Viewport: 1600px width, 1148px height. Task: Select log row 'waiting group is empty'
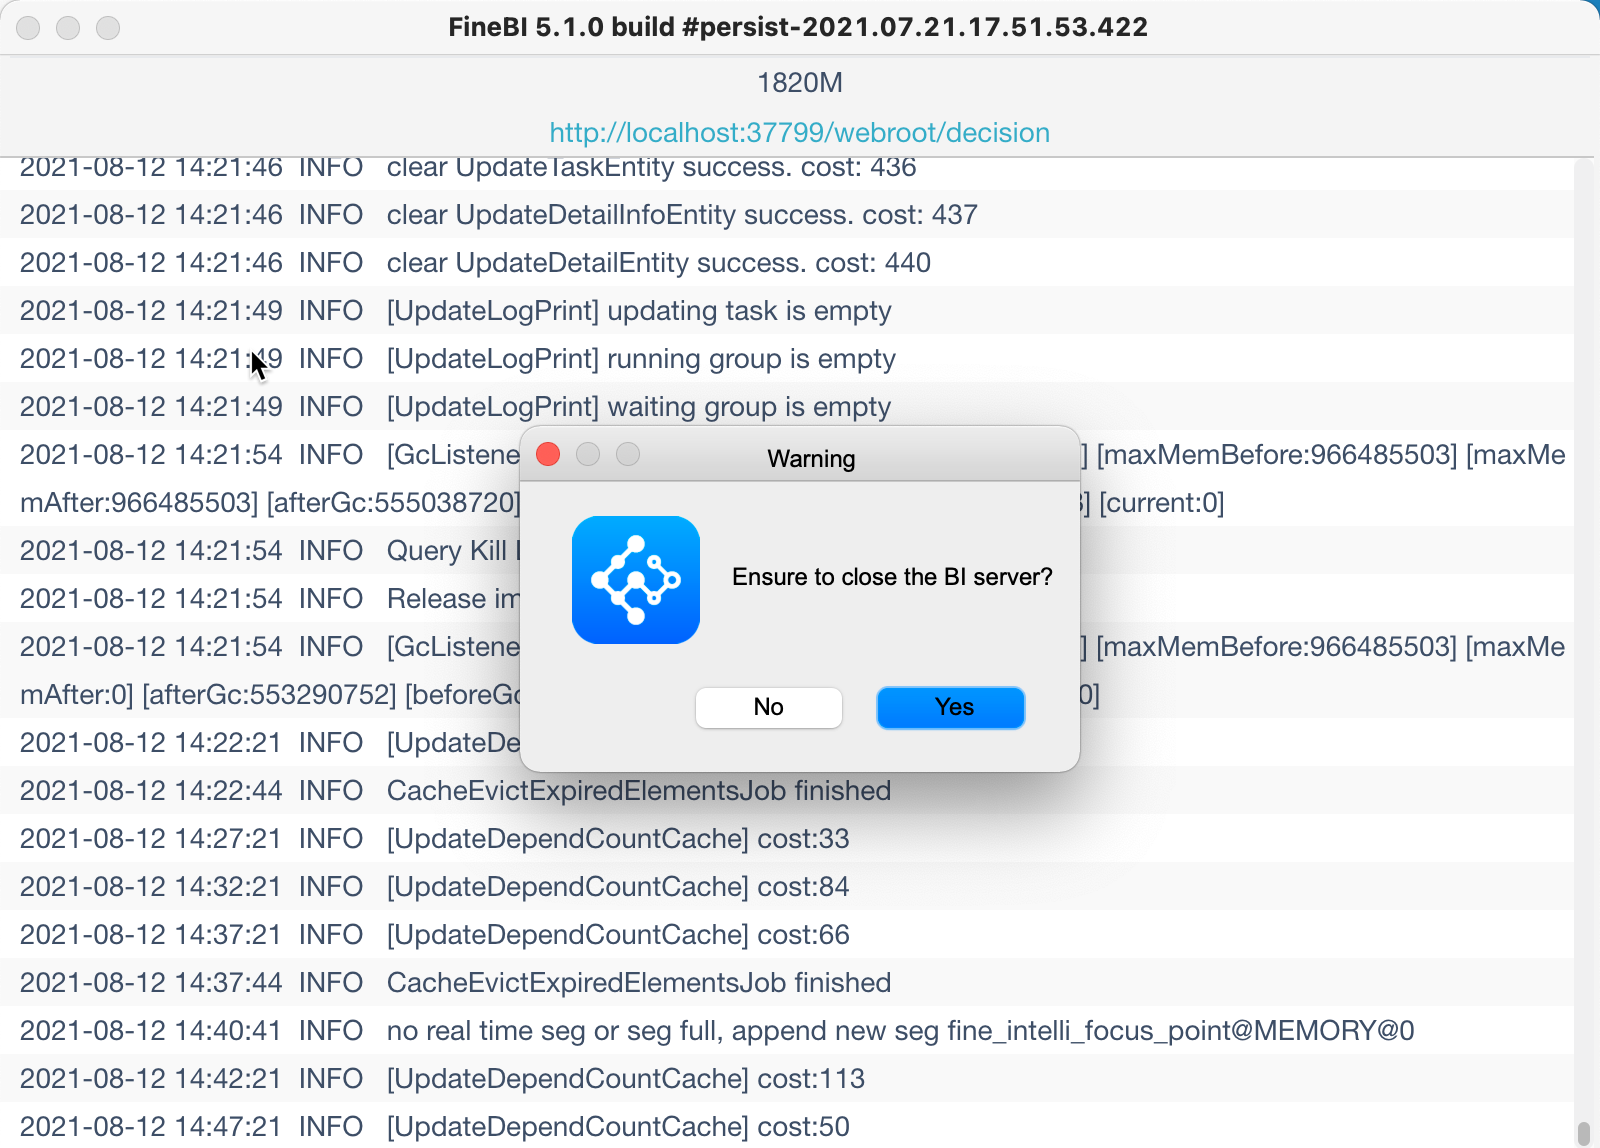click(787, 406)
